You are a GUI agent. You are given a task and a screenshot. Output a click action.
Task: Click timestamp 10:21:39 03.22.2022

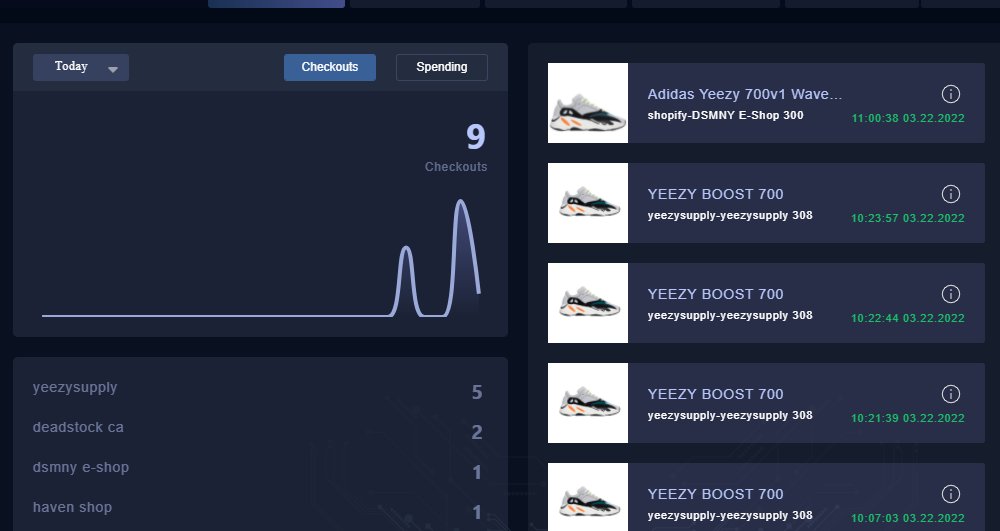click(x=908, y=419)
